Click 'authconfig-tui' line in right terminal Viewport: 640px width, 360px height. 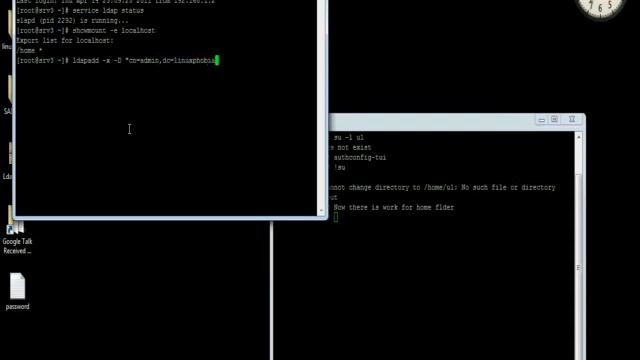click(x=360, y=158)
